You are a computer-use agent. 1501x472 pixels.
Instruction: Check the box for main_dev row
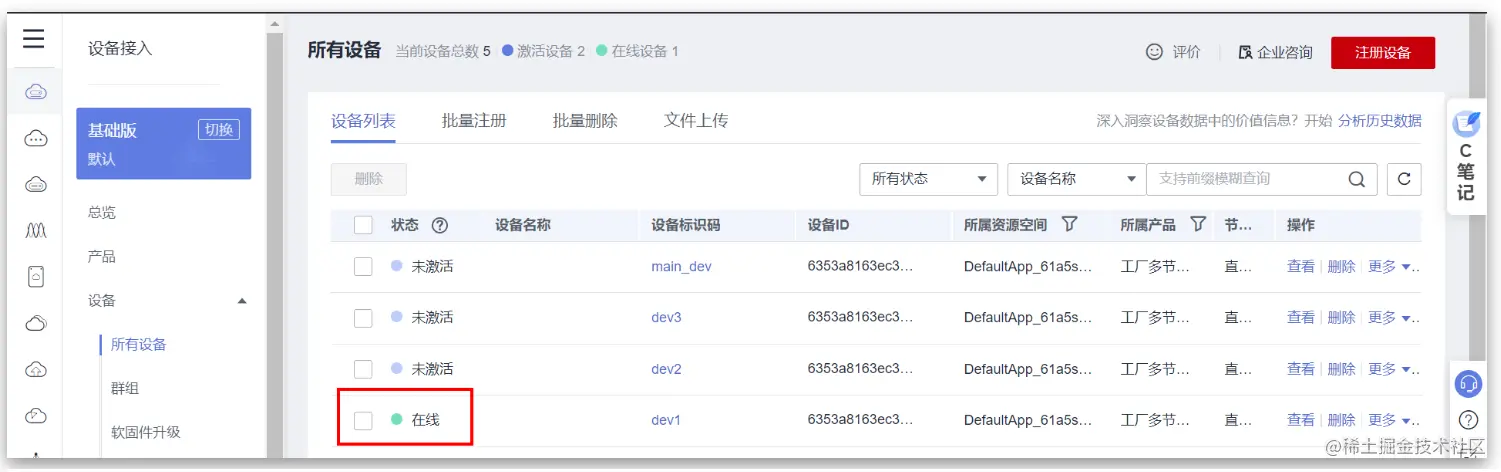(x=363, y=266)
